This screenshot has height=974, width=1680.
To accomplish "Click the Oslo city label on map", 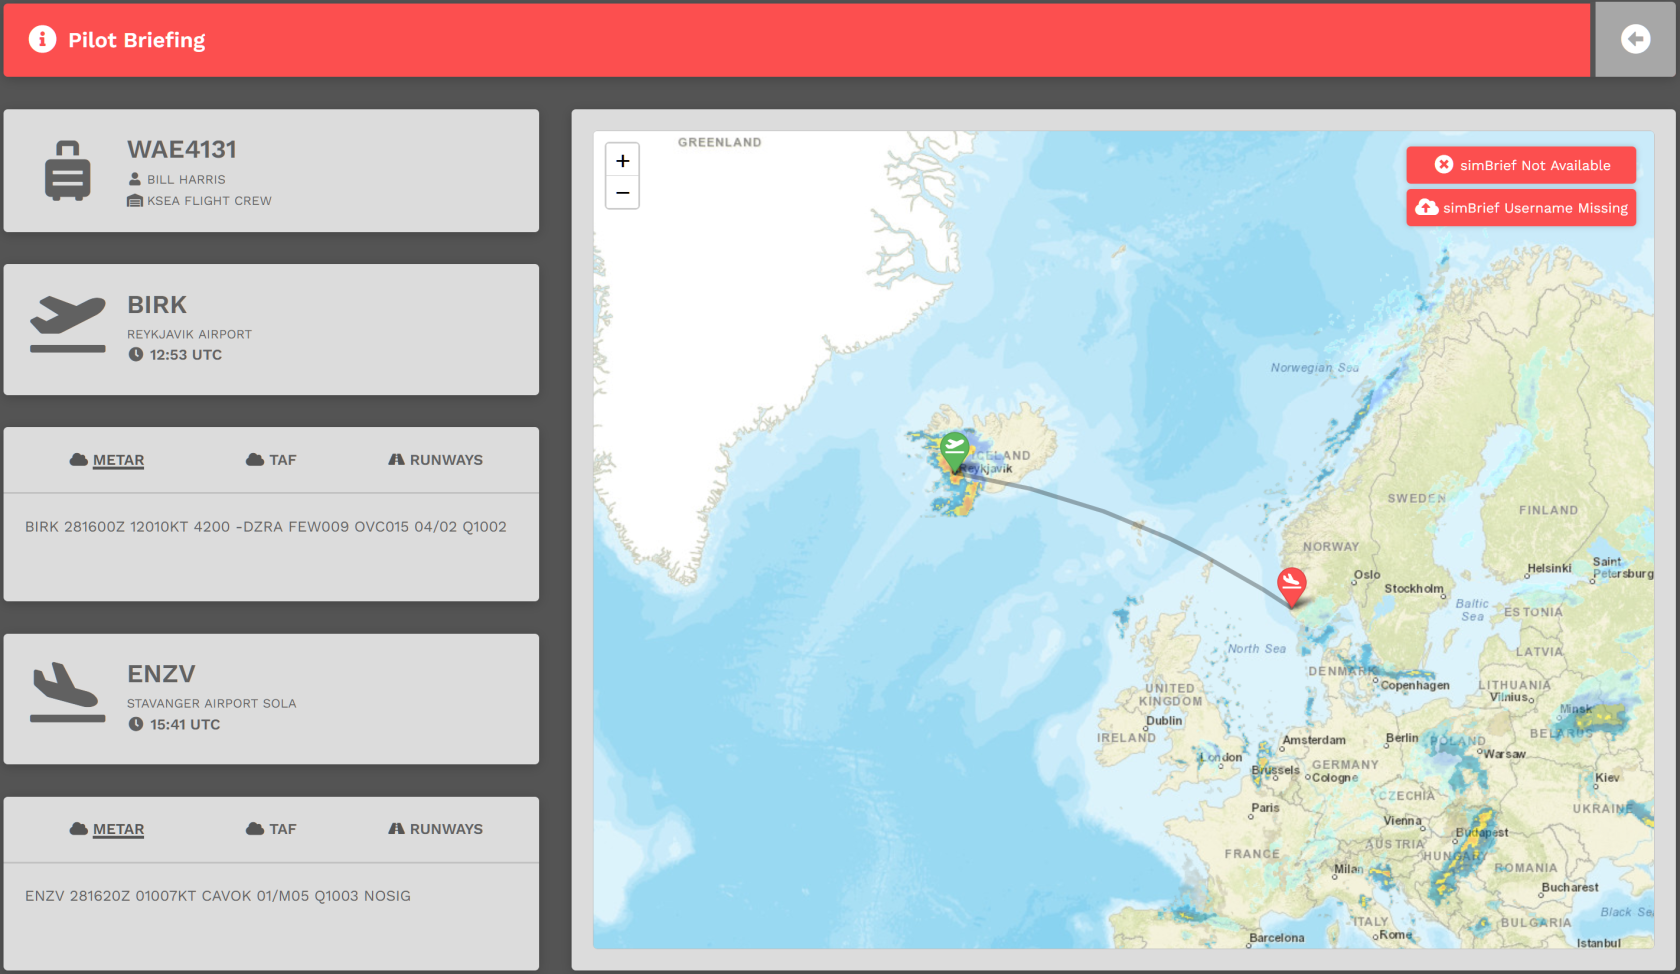I will tap(1367, 575).
